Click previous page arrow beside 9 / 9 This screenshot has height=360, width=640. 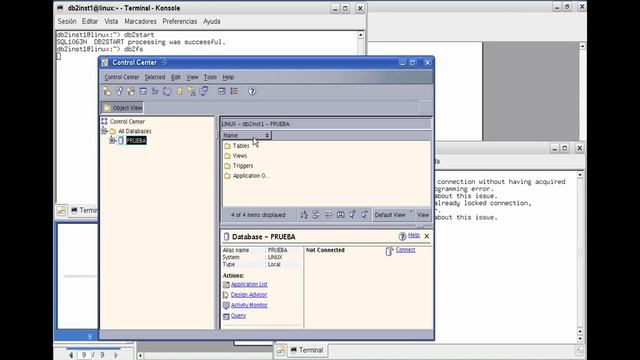(x=71, y=356)
